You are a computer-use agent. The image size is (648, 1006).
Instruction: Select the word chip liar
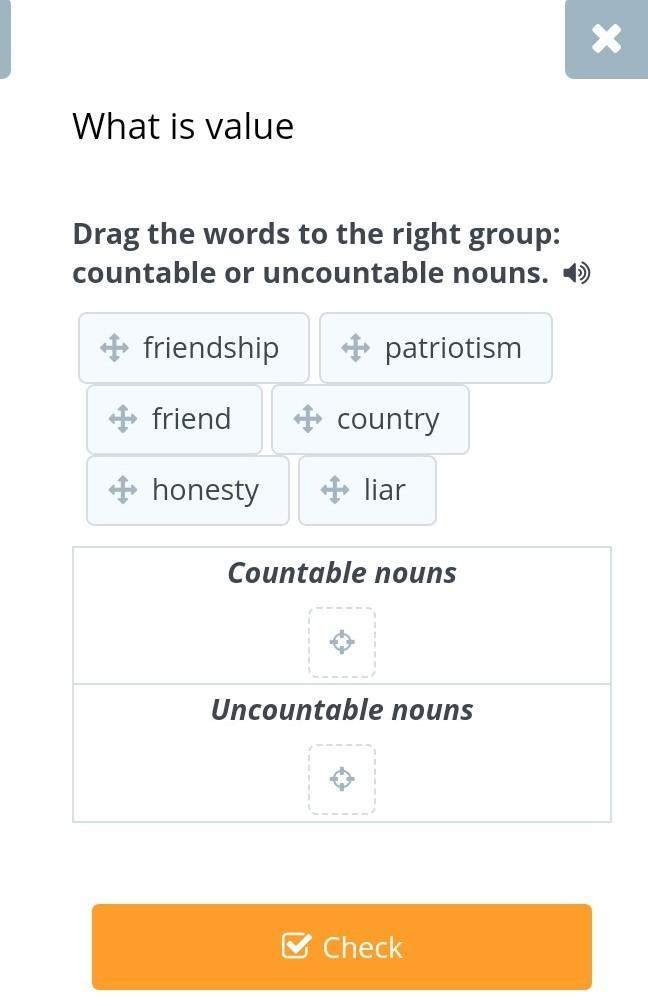[x=385, y=490]
